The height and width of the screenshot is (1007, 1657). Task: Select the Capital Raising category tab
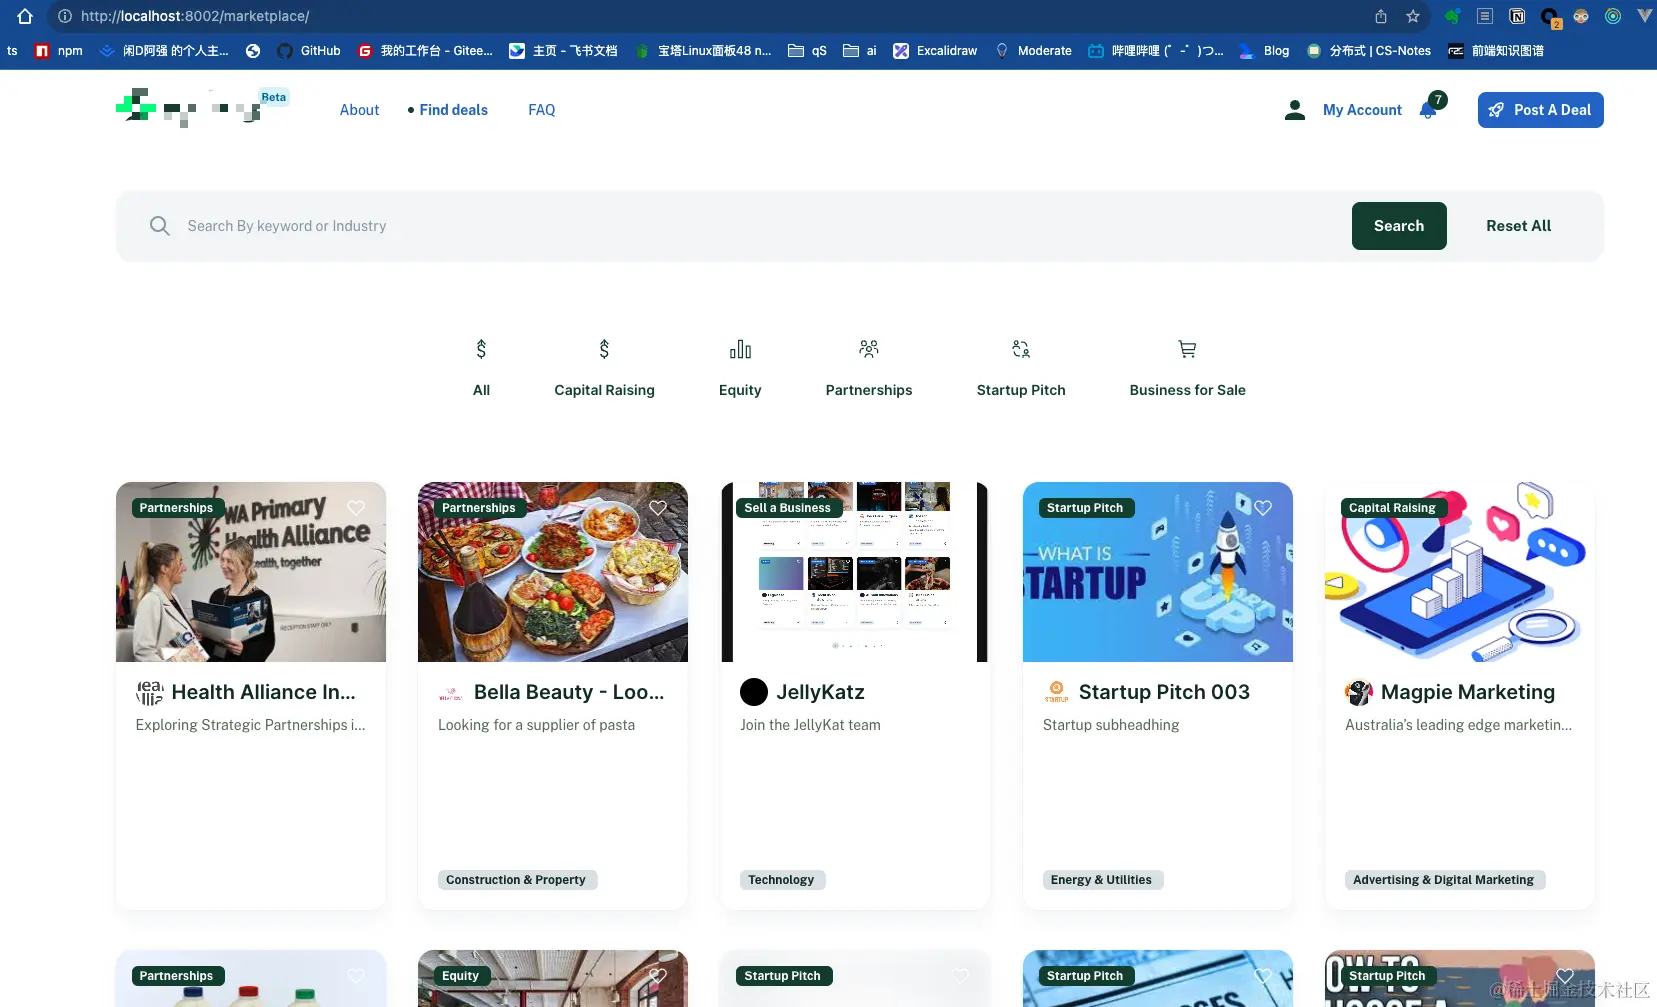click(x=604, y=368)
